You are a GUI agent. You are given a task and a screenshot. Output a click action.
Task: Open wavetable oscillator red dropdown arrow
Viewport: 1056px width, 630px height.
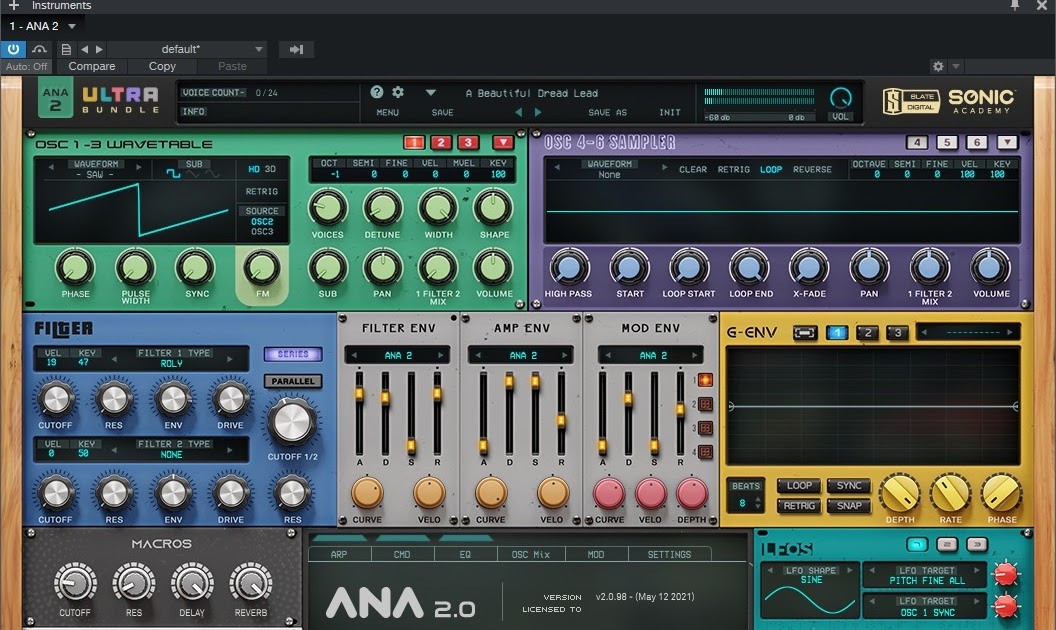pos(502,143)
